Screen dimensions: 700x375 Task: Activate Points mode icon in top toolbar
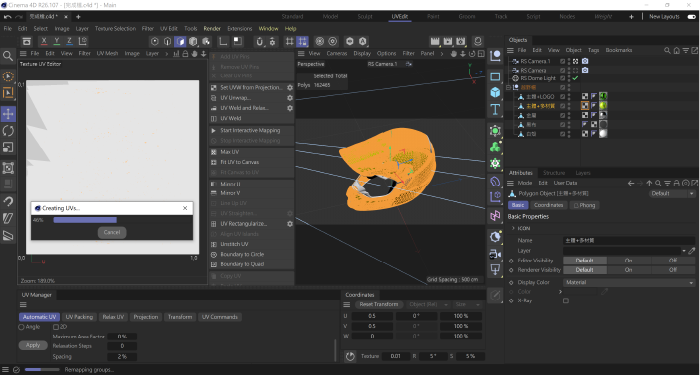coord(155,42)
